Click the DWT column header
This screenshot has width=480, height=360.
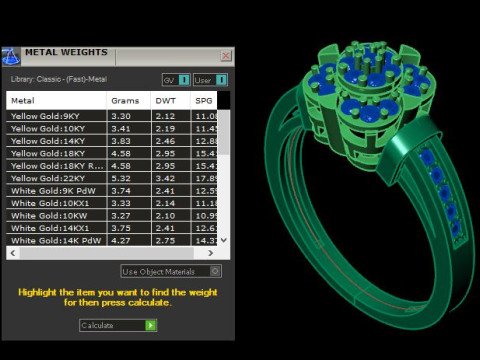click(x=171, y=101)
